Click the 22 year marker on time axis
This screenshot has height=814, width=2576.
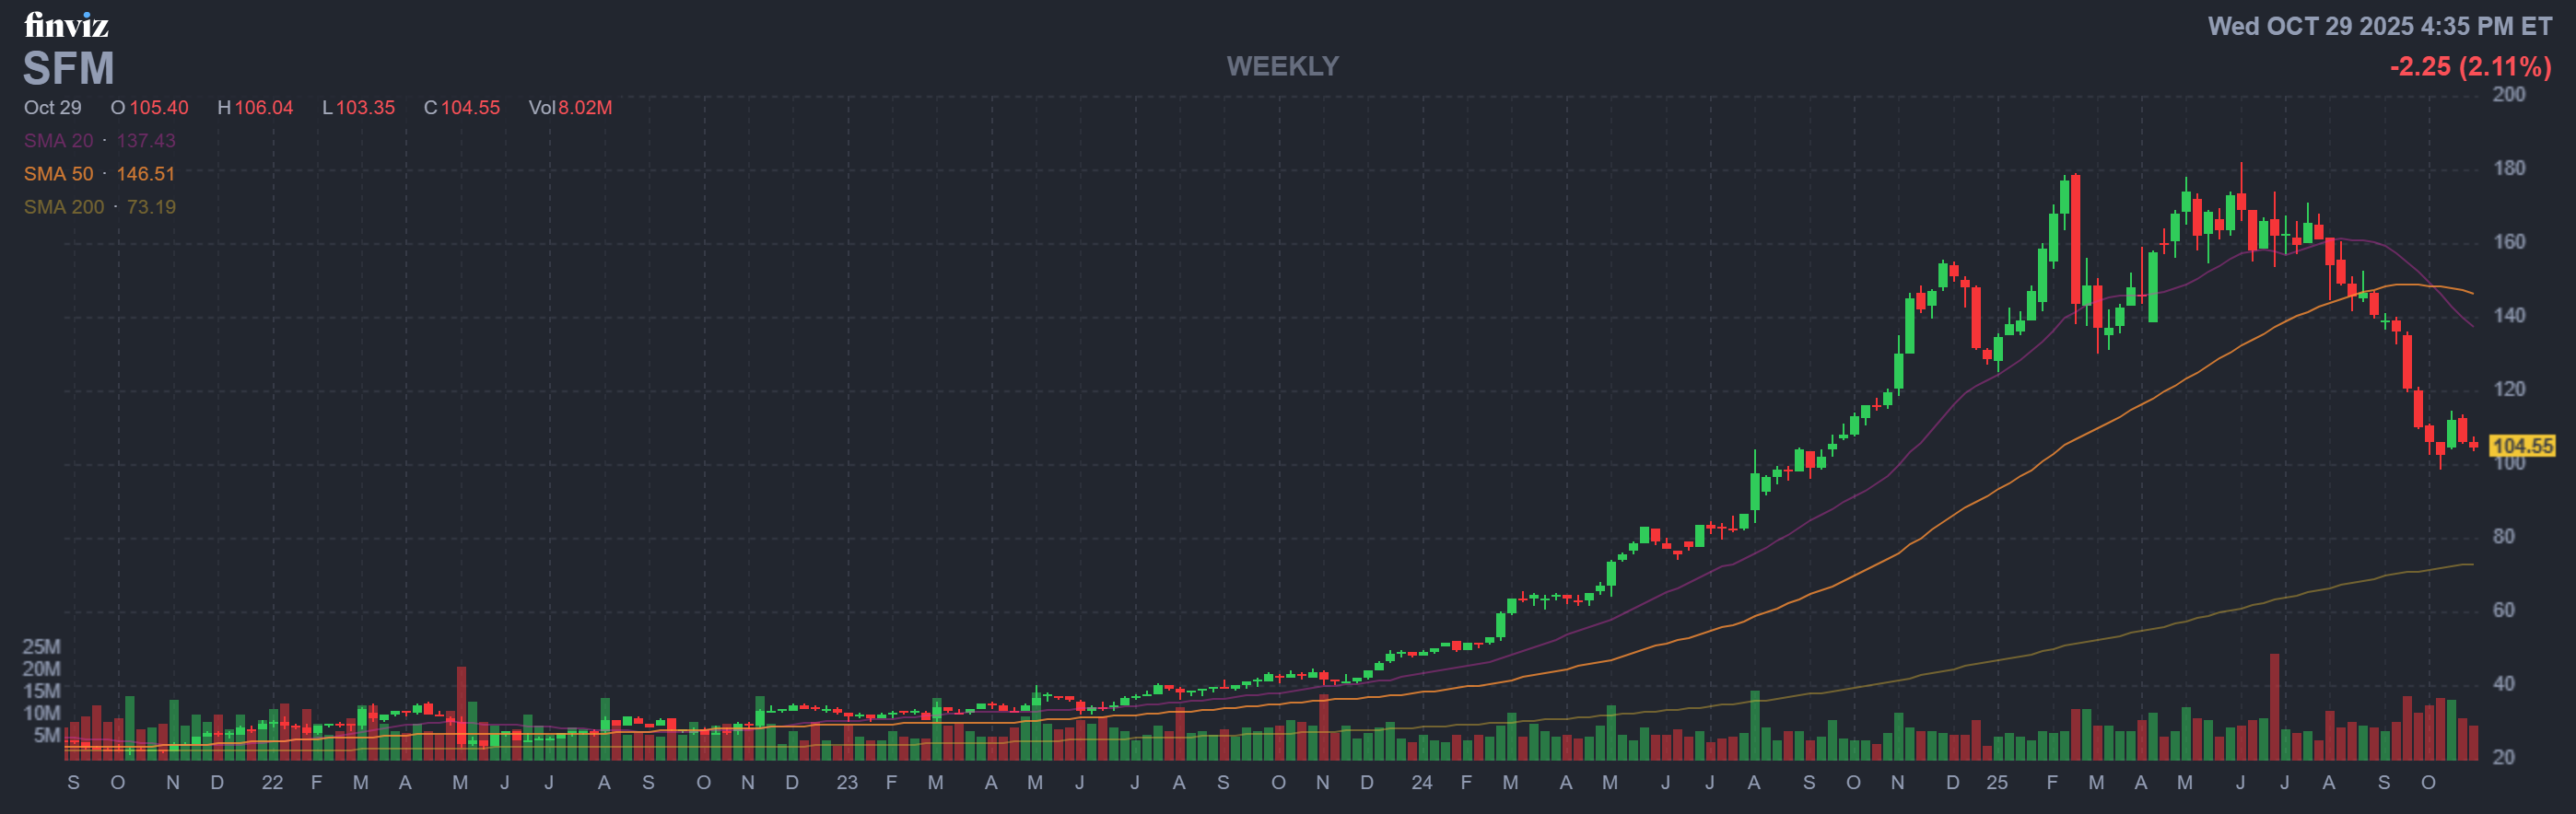coord(272,782)
